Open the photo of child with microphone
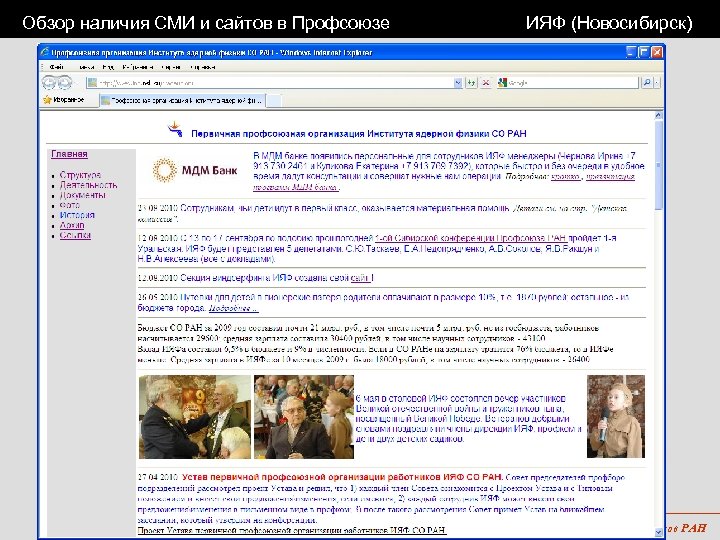The width and height of the screenshot is (720, 540). click(616, 416)
